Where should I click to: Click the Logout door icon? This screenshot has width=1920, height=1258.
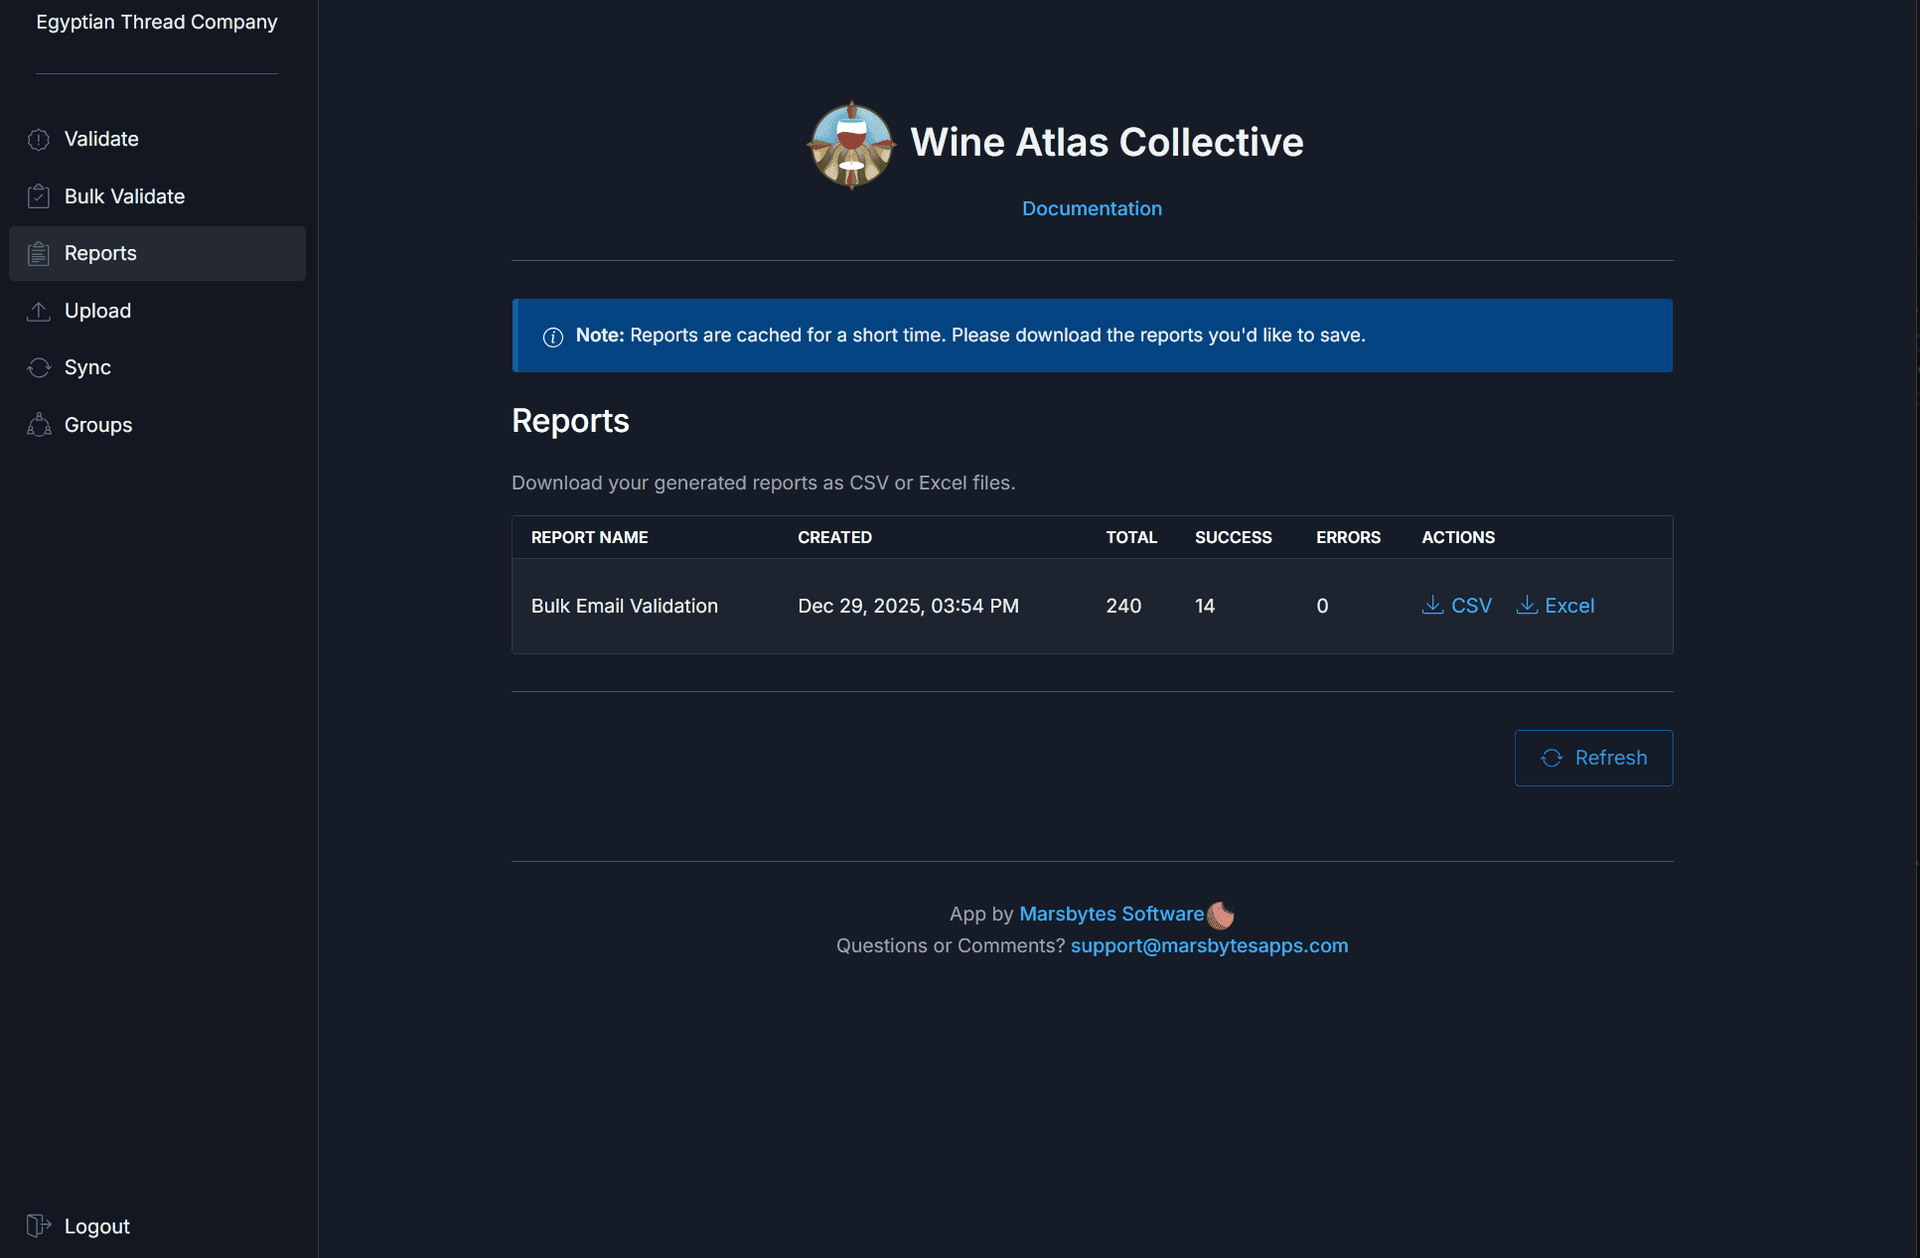pos(38,1225)
